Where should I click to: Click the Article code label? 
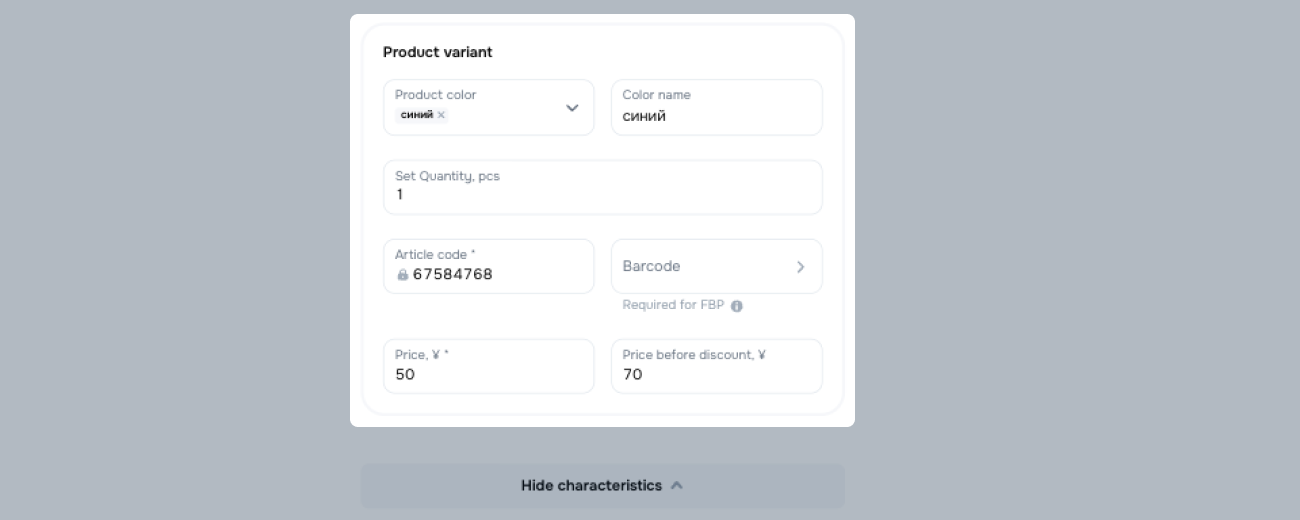point(435,255)
